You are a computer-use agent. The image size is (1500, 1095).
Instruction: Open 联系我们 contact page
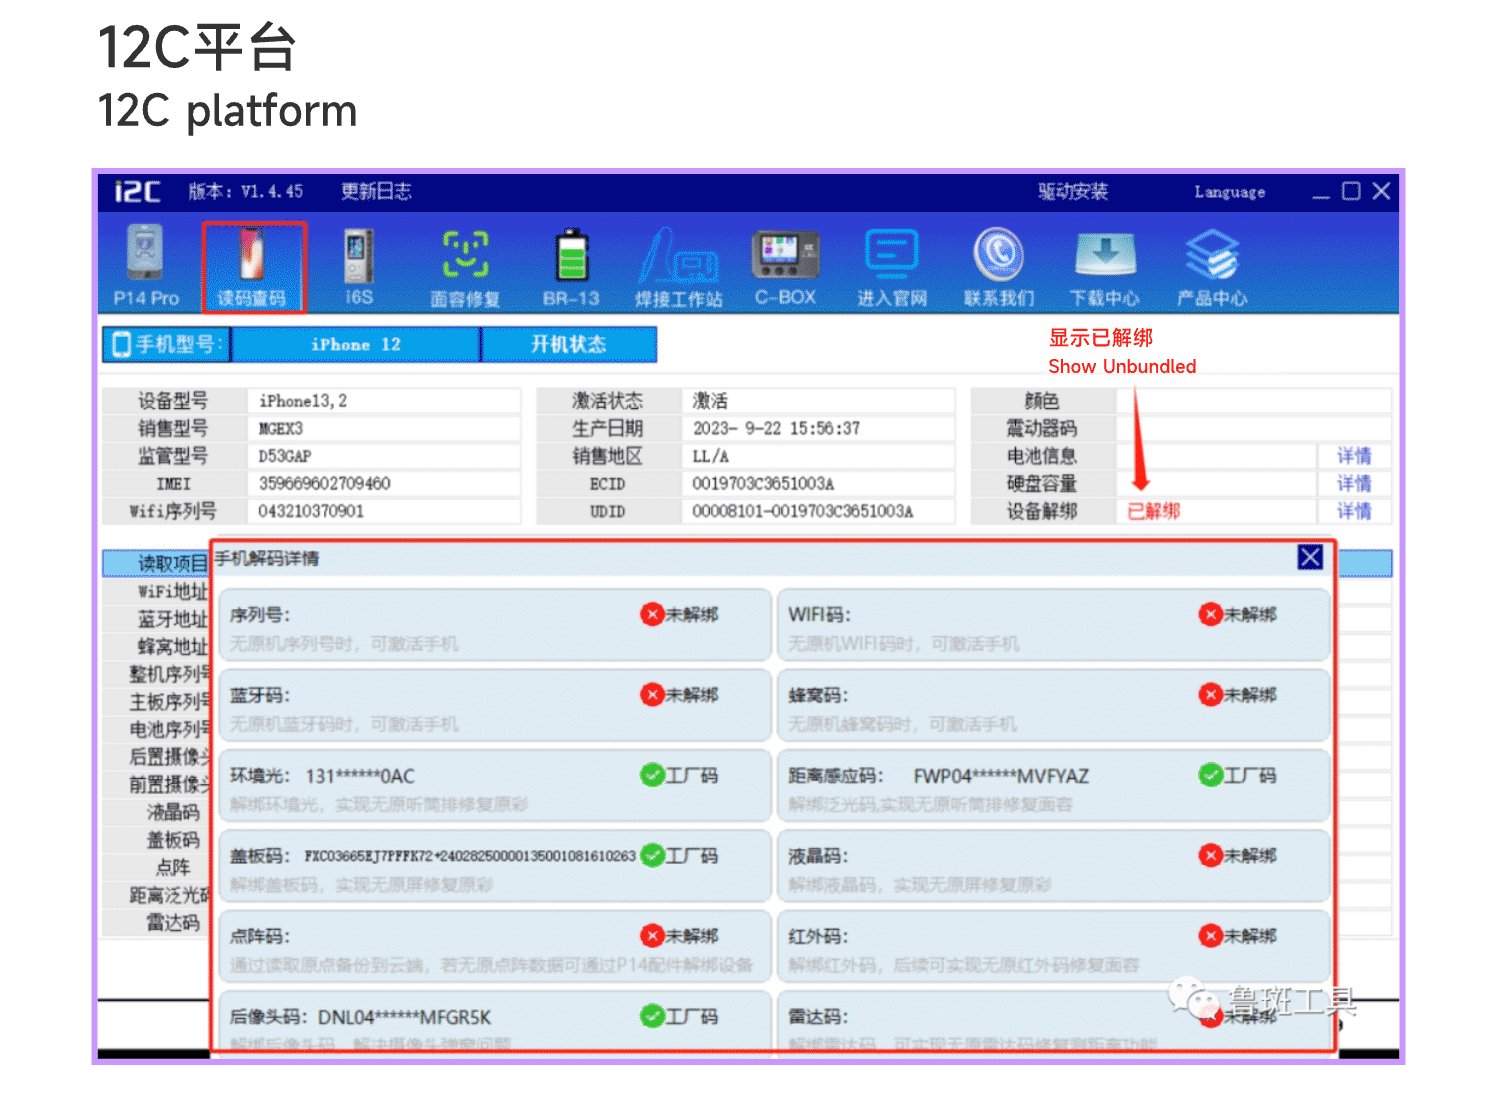click(x=998, y=266)
